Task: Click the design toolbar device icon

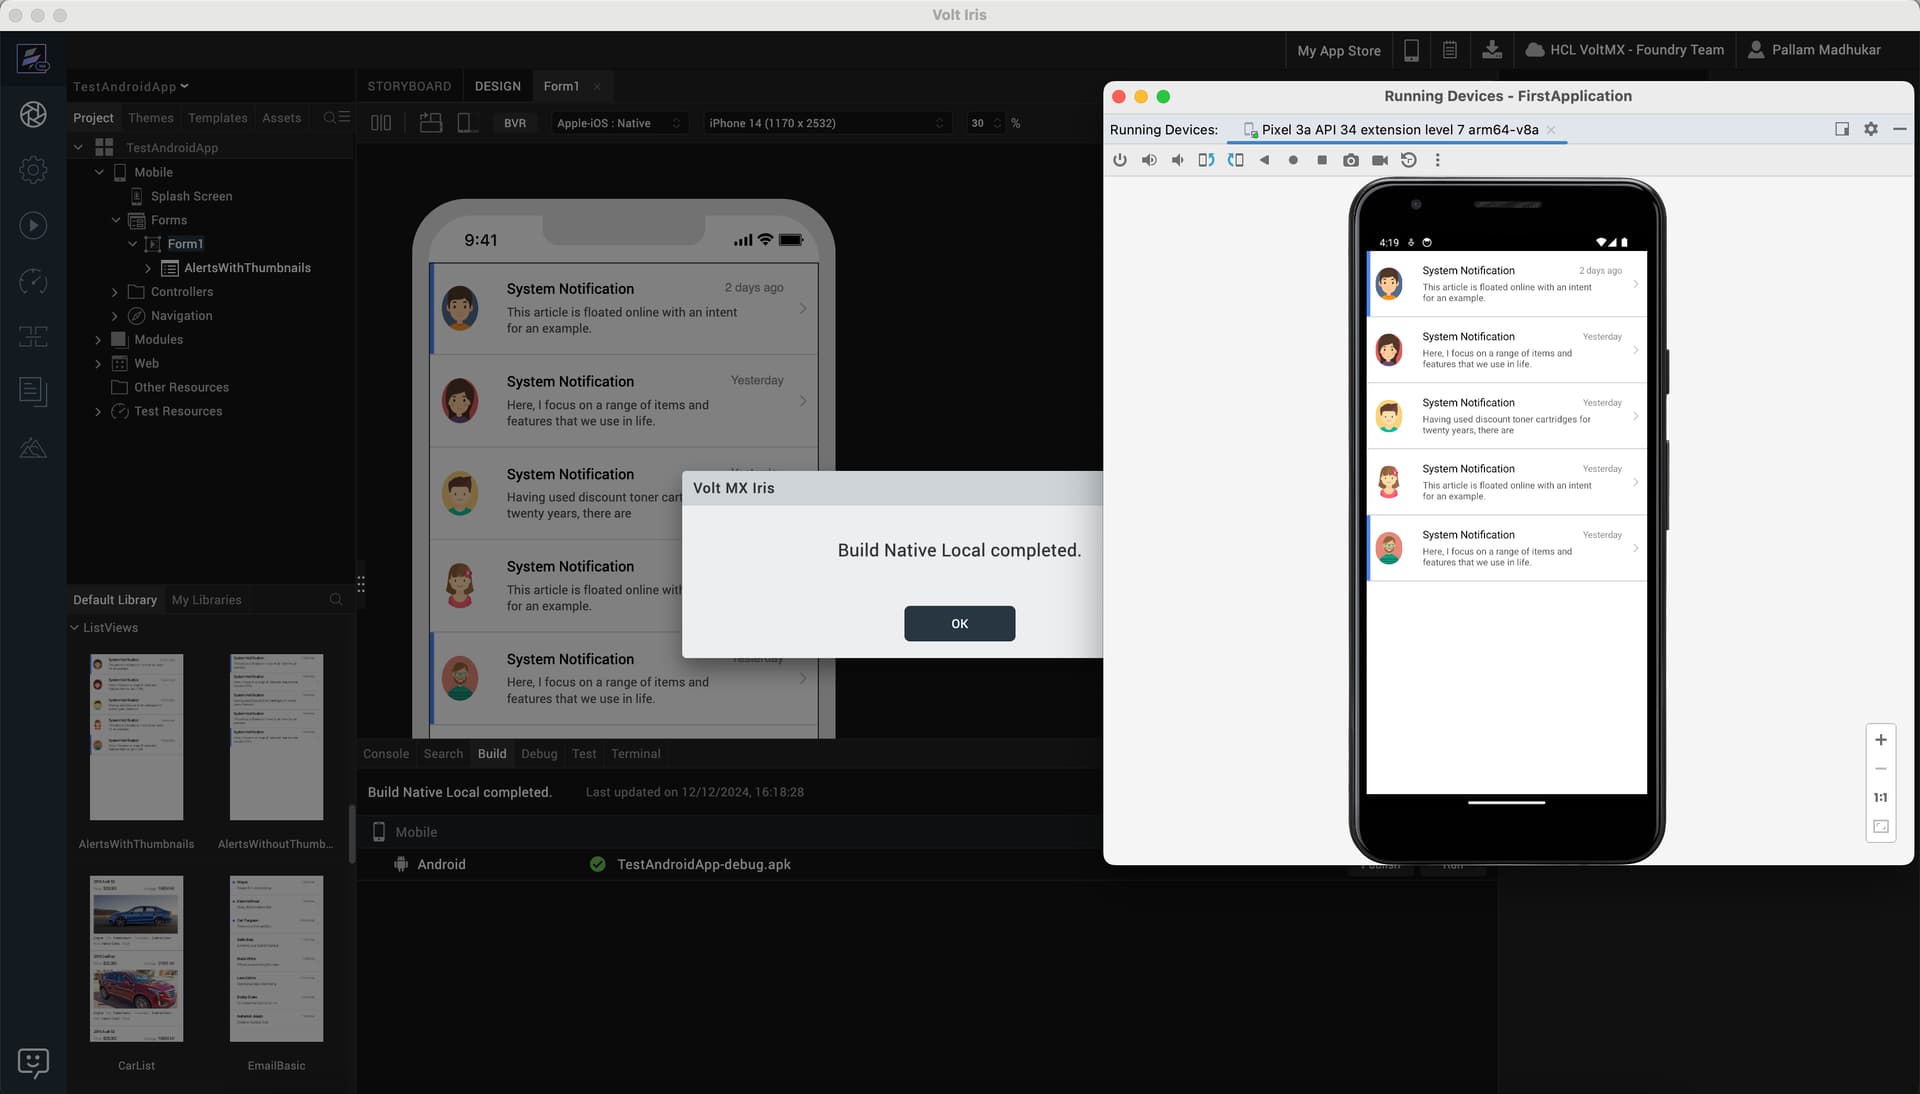Action: (466, 123)
